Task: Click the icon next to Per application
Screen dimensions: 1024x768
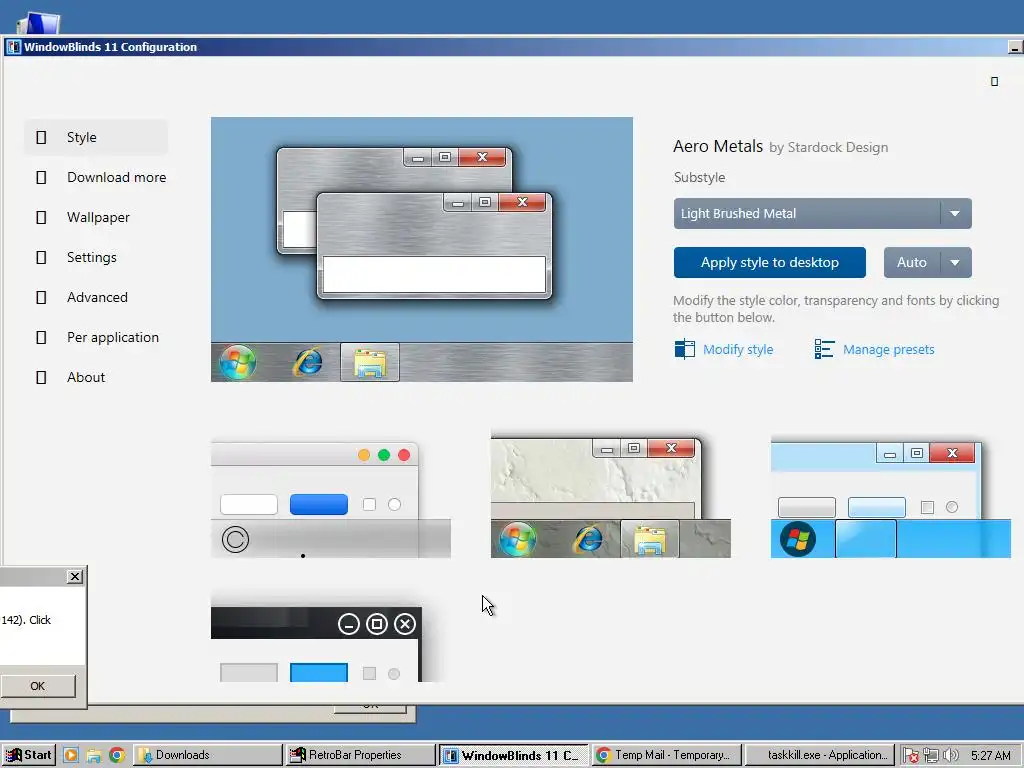Action: click(x=41, y=338)
